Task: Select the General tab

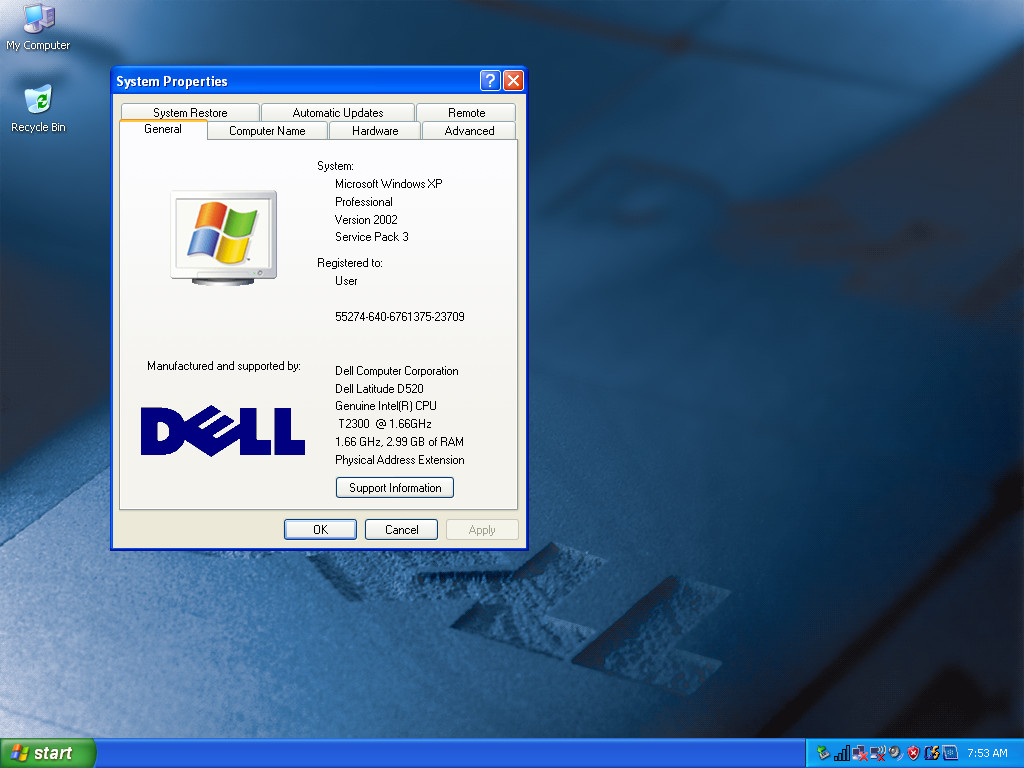Action: (163, 129)
